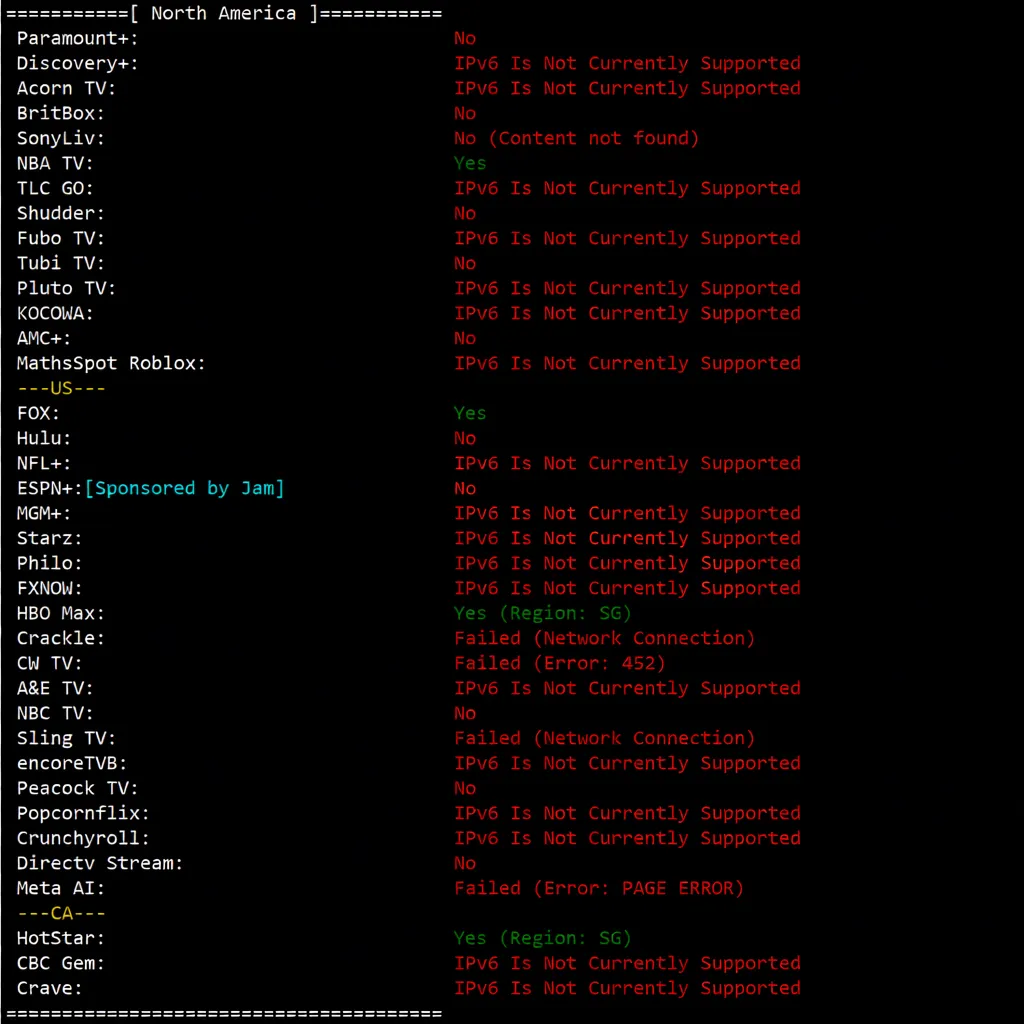Viewport: 1024px width, 1024px height.
Task: Select the NFL+ label
Action: coord(44,463)
